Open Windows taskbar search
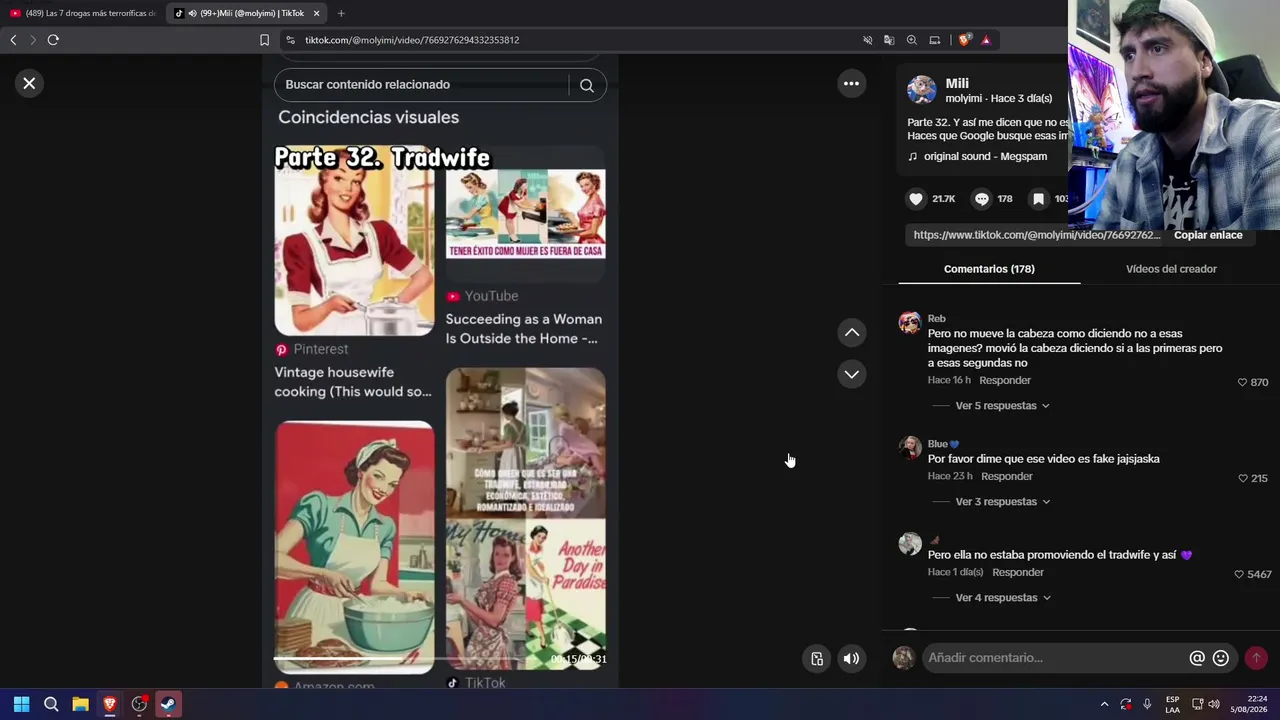This screenshot has height=720, width=1280. pos(51,704)
